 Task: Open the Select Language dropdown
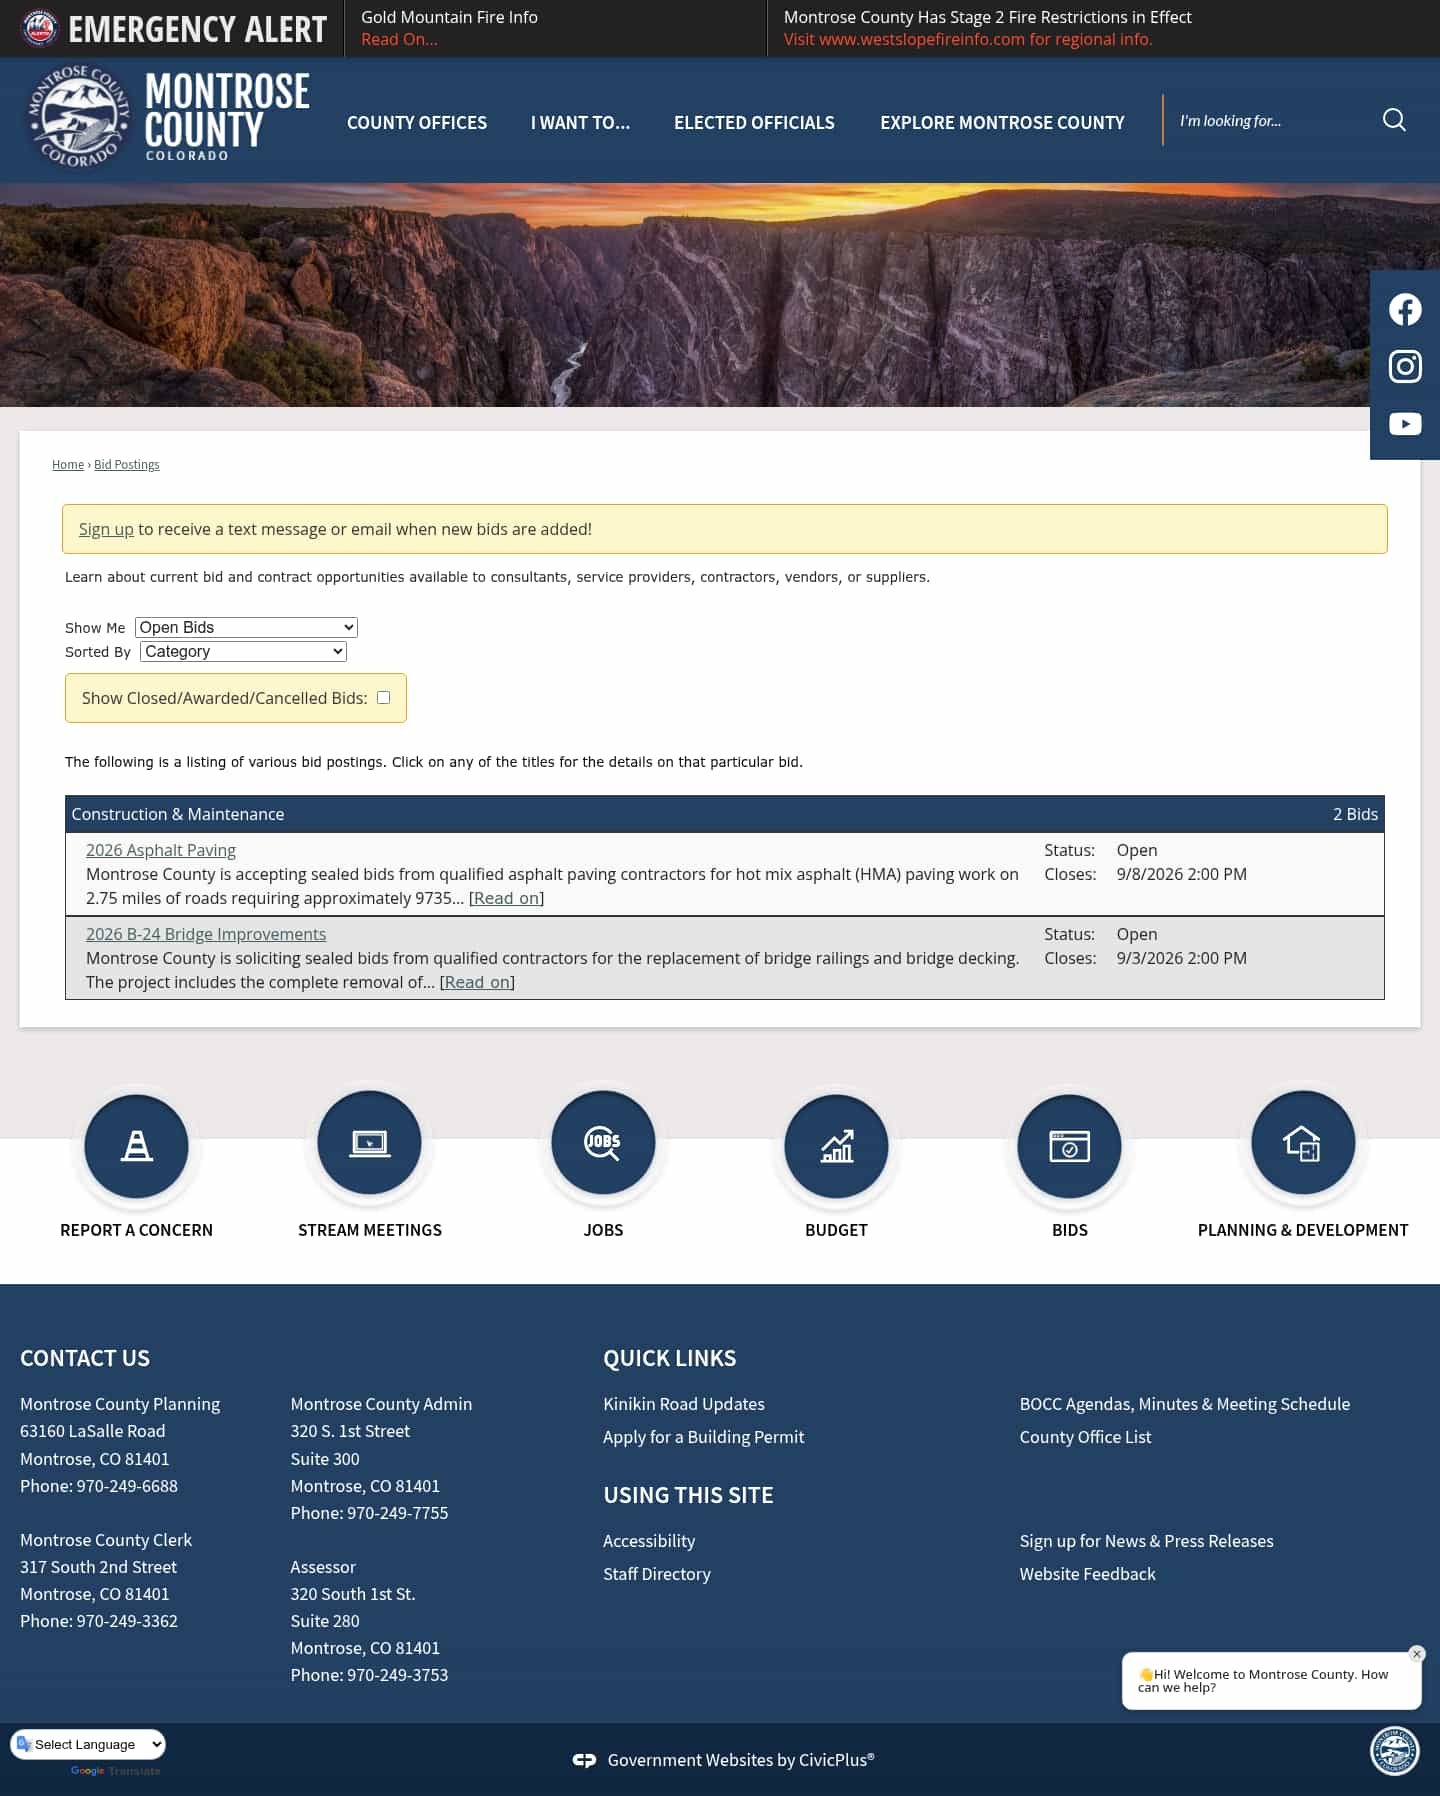(88, 1744)
